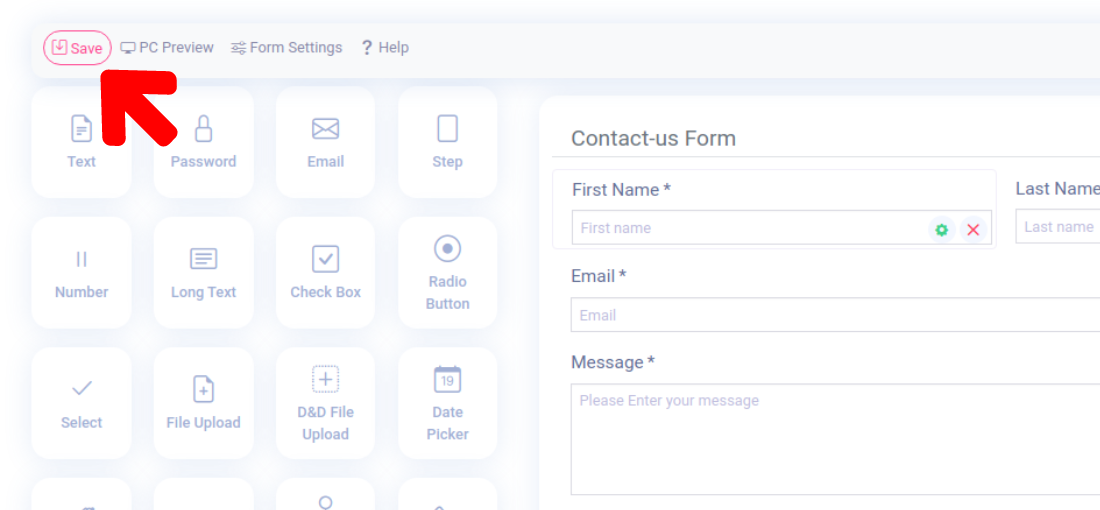
Task: Add the Radio Button element
Action: (x=447, y=273)
